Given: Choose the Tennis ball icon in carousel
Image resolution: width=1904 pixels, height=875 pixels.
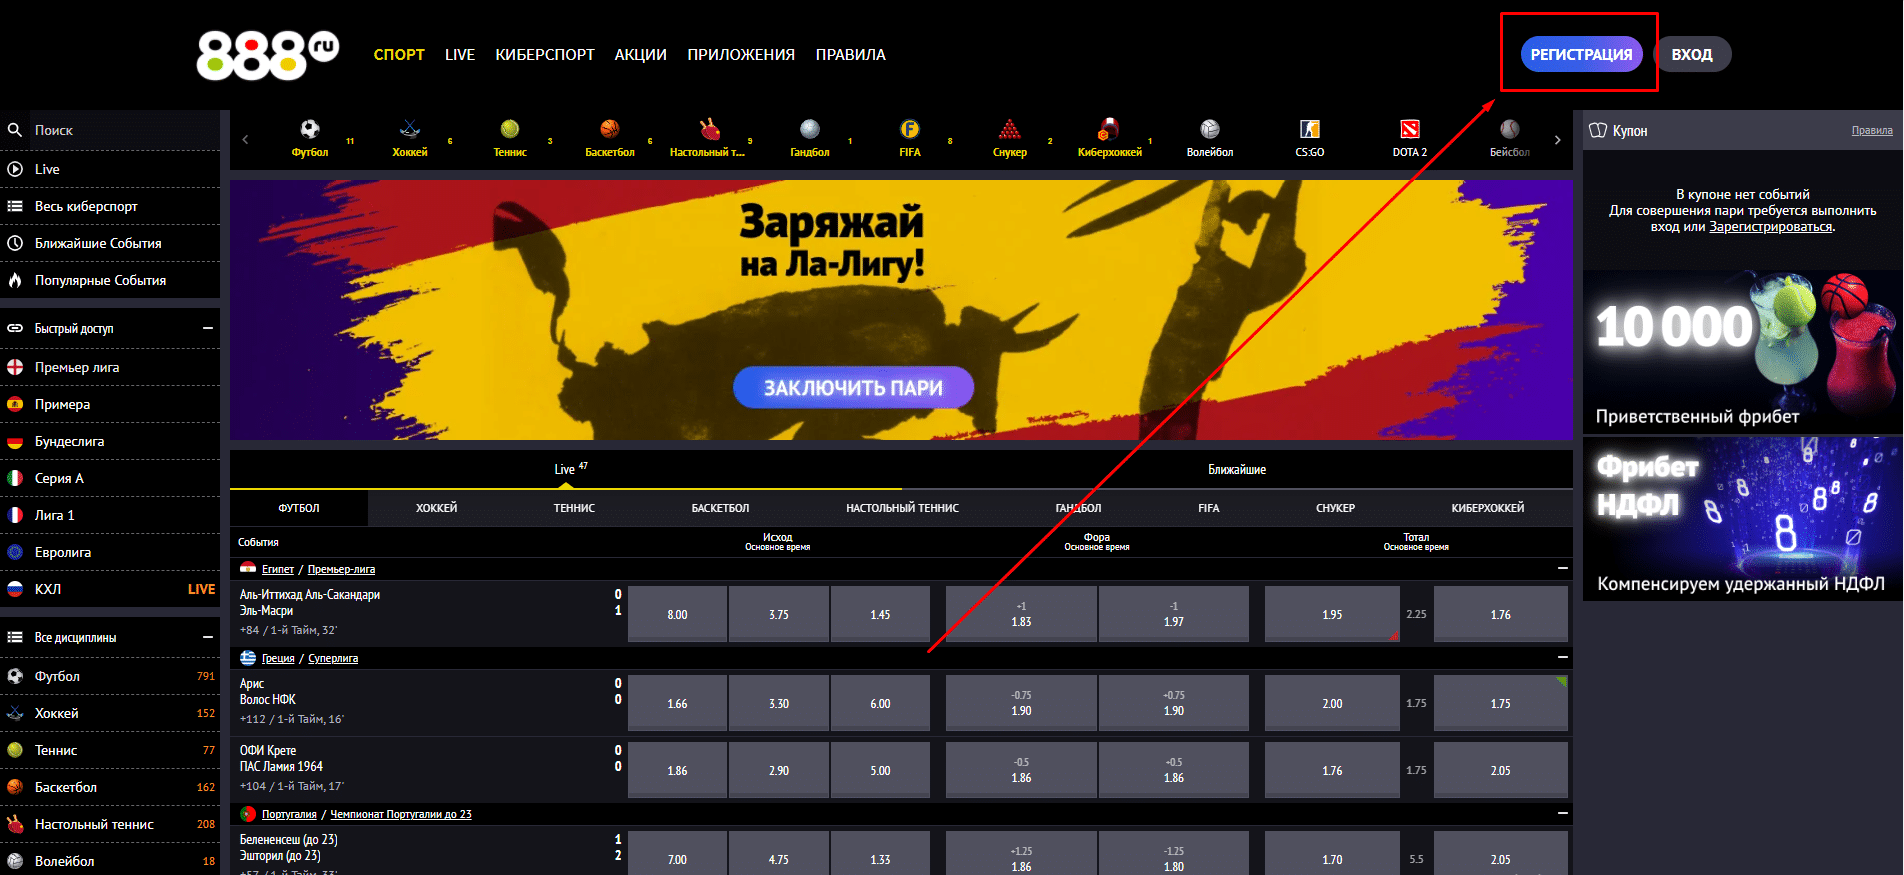Looking at the screenshot, I should coord(510,130).
